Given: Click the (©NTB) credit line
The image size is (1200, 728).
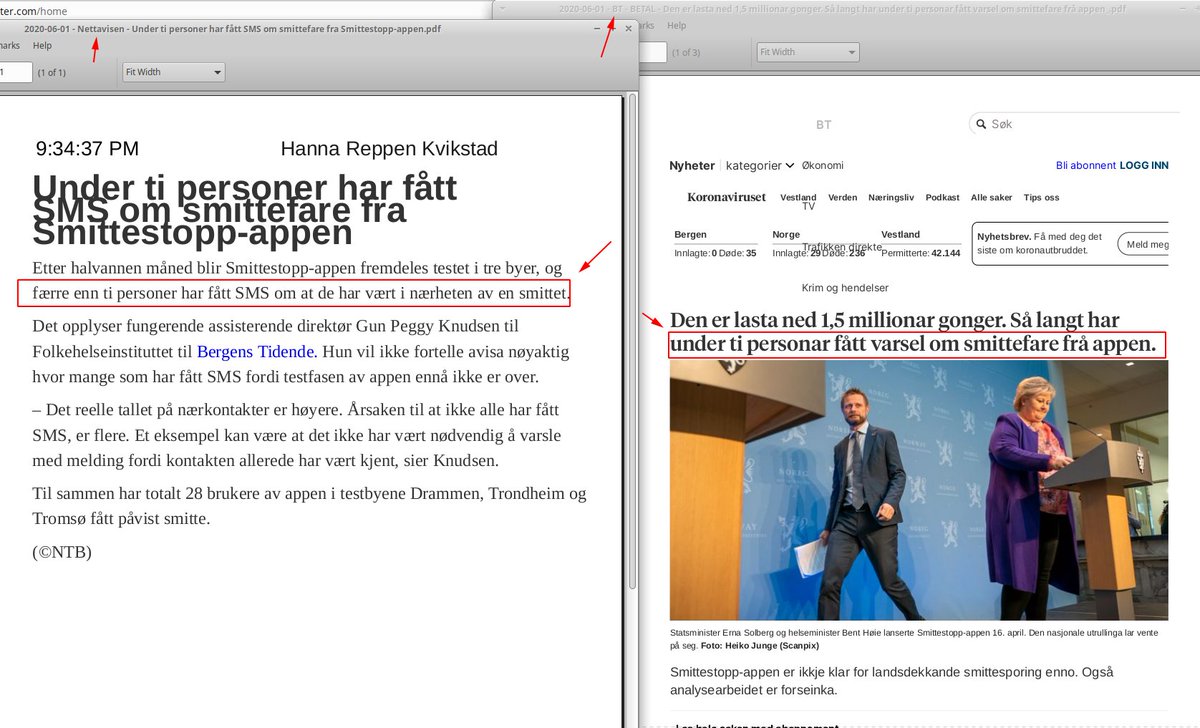Looking at the screenshot, I should click(x=62, y=551).
